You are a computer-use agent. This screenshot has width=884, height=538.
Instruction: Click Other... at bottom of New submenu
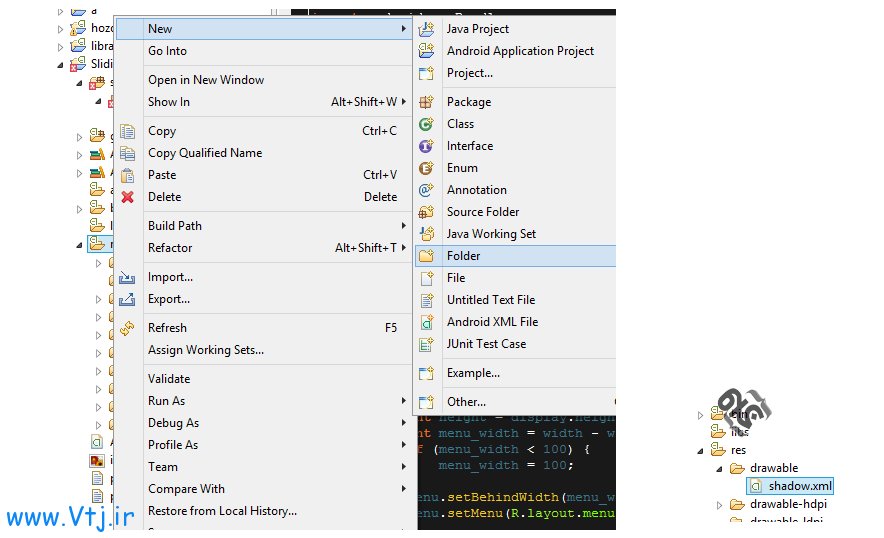pyautogui.click(x=466, y=402)
